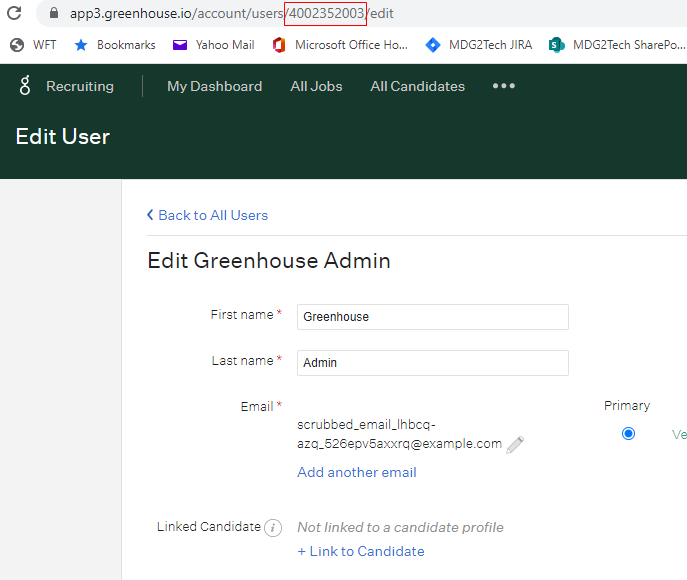Open the Bookmarks star folder
Viewport: 687px width, 580px height.
(x=115, y=45)
